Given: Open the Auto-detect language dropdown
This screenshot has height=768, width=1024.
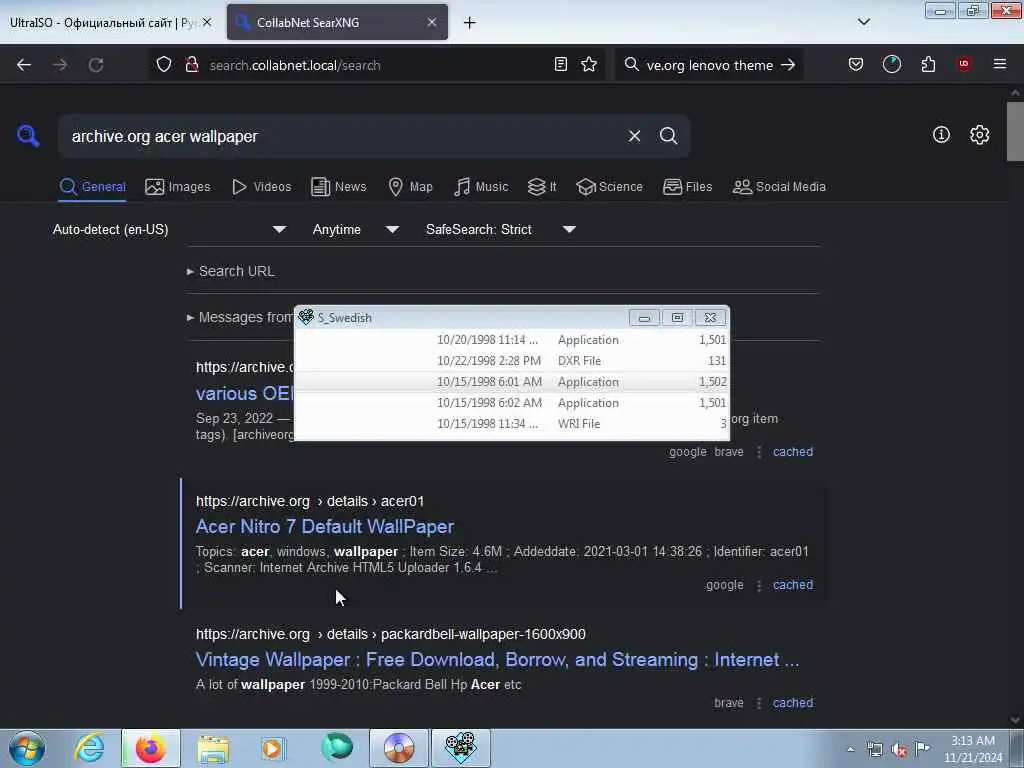Looking at the screenshot, I should (170, 229).
